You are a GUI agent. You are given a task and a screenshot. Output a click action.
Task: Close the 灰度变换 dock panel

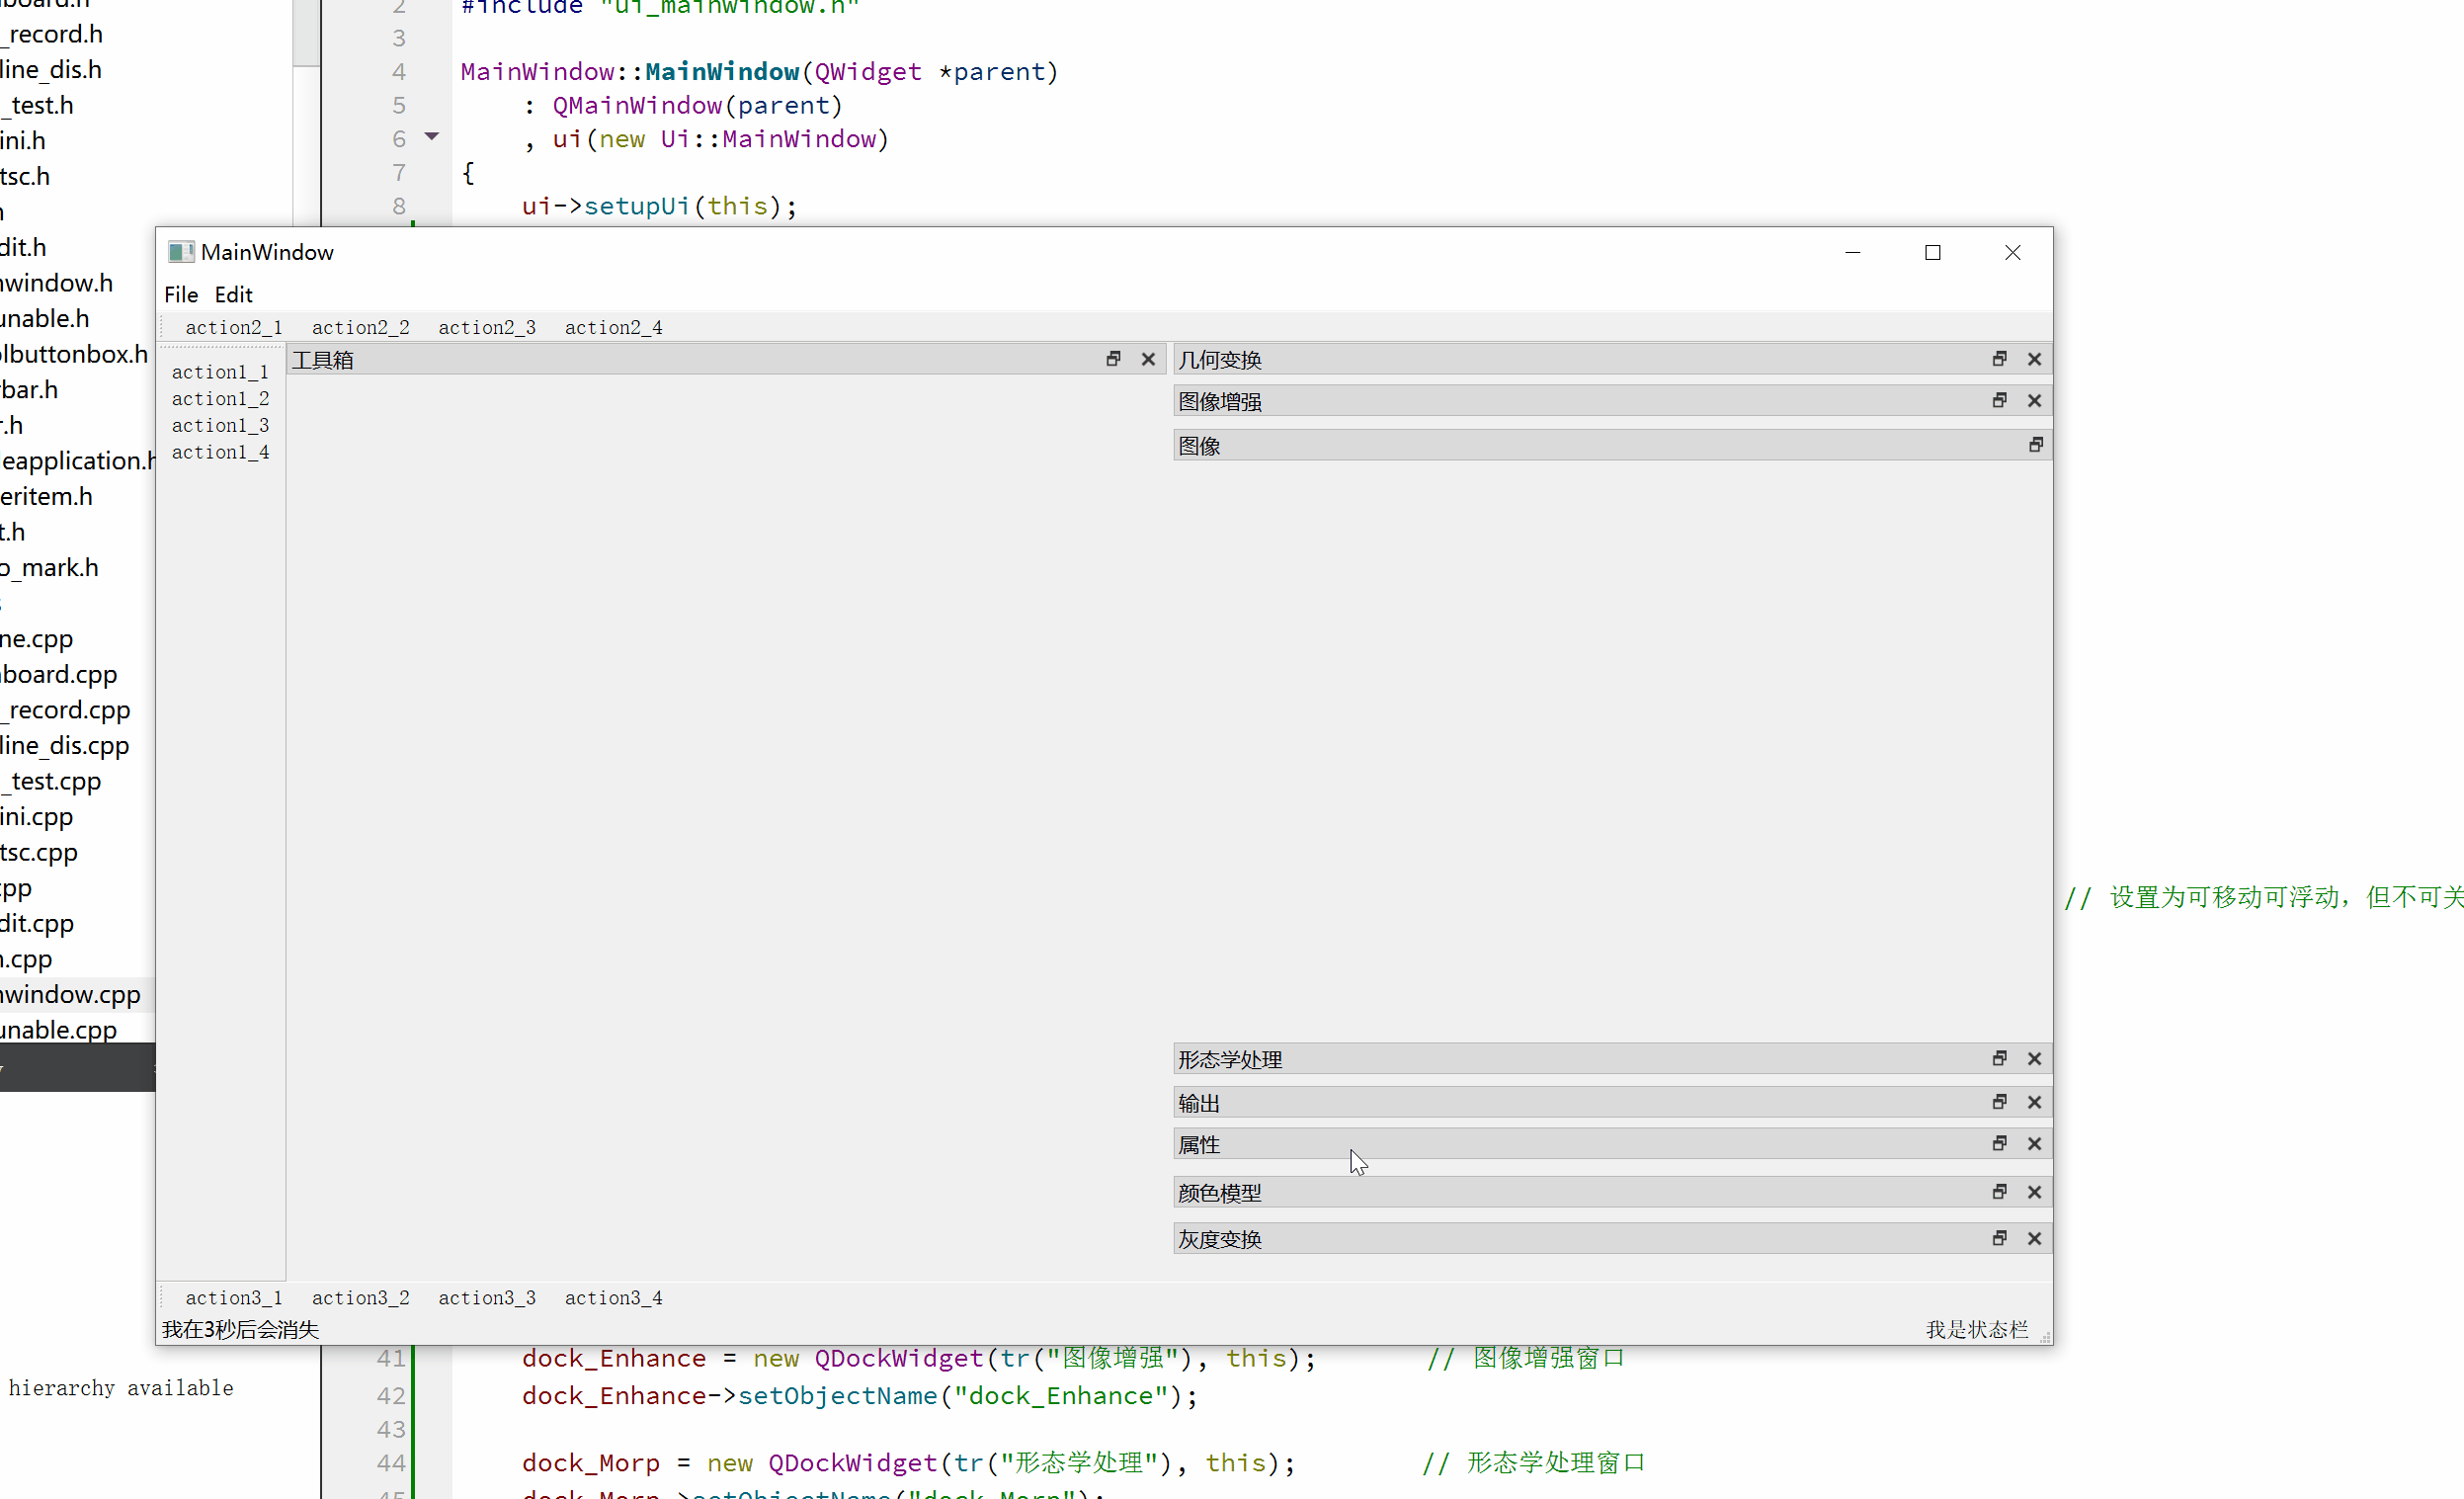[2034, 1239]
